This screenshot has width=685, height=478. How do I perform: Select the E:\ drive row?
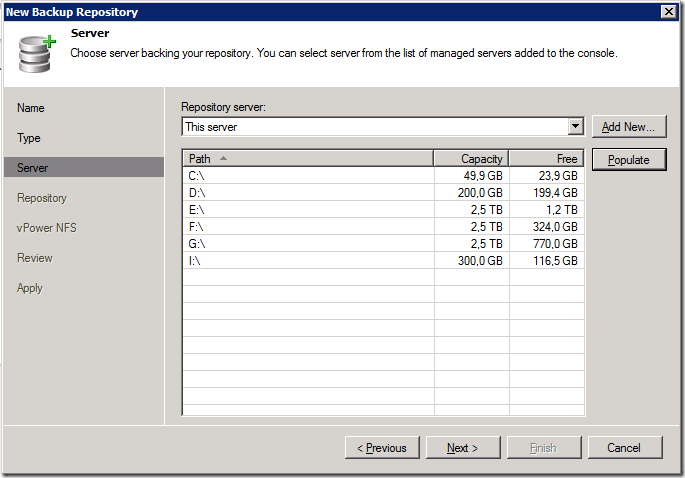[307, 209]
